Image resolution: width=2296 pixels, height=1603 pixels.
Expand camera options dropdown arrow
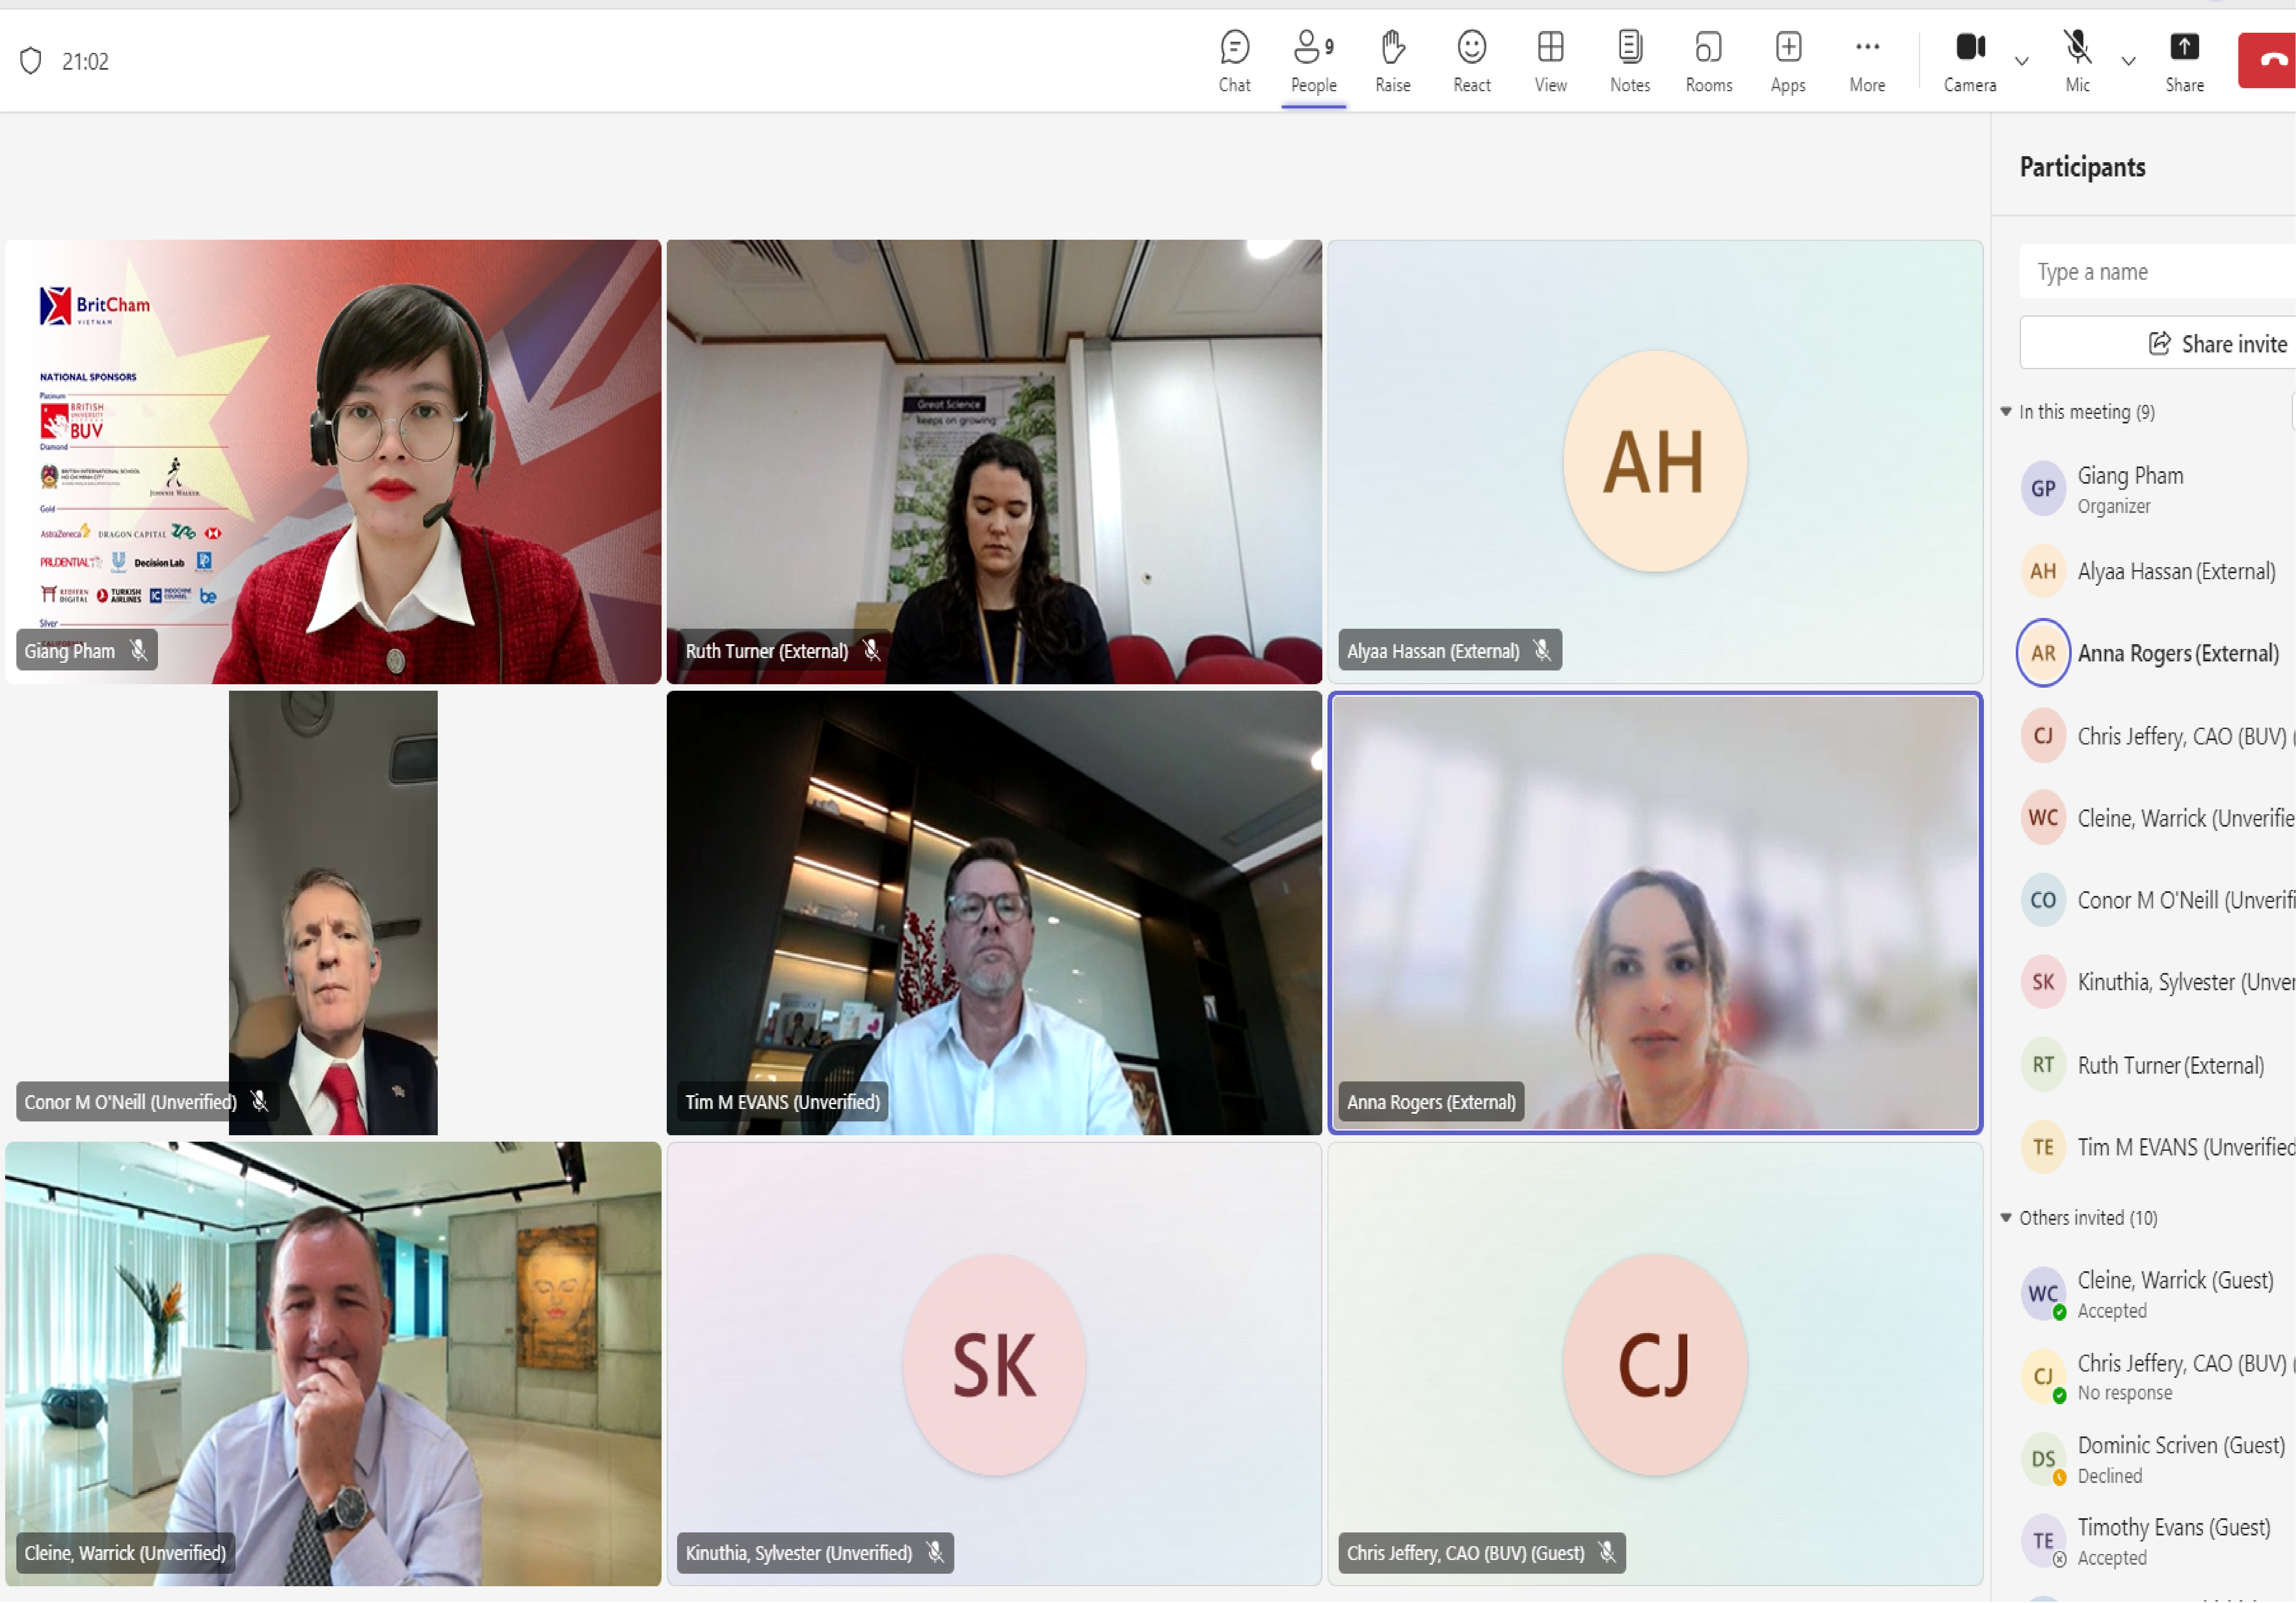2021,61
